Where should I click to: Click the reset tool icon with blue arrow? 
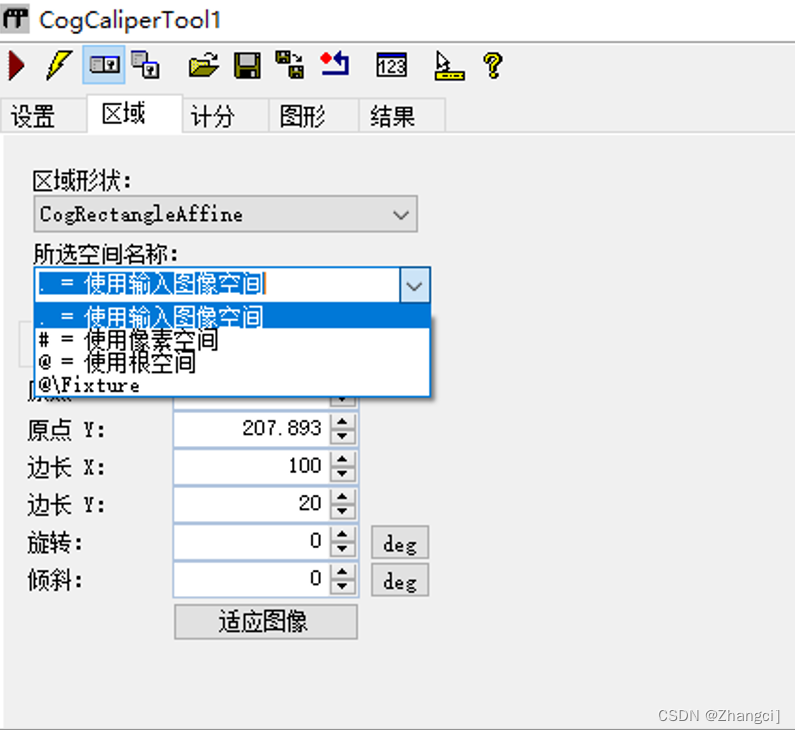335,64
